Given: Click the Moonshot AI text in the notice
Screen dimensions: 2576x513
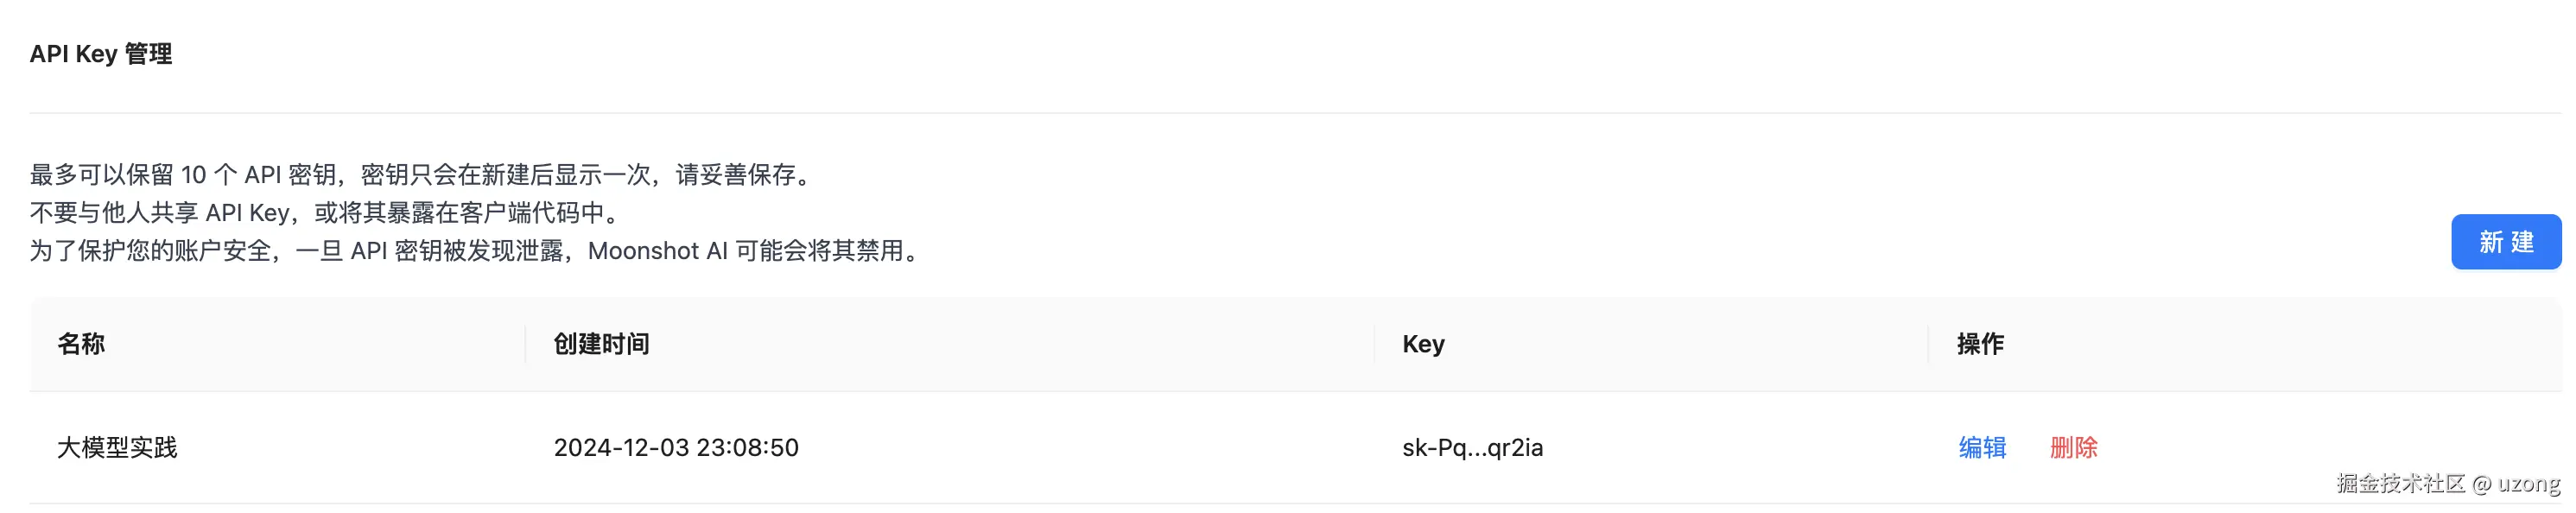Looking at the screenshot, I should 657,251.
